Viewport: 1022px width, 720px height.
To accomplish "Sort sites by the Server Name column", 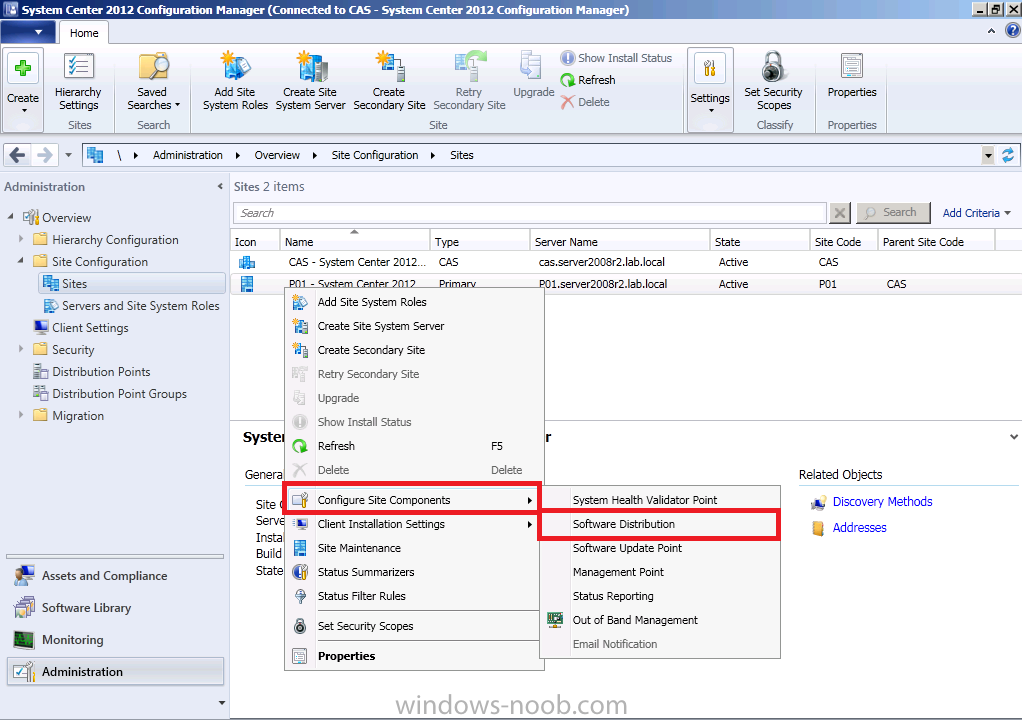I will click(x=619, y=241).
